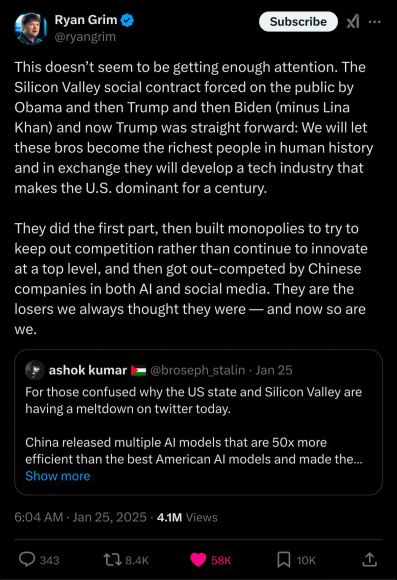This screenshot has width=397, height=580.
Task: Open the @ryangrim handle link
Action: 85,37
